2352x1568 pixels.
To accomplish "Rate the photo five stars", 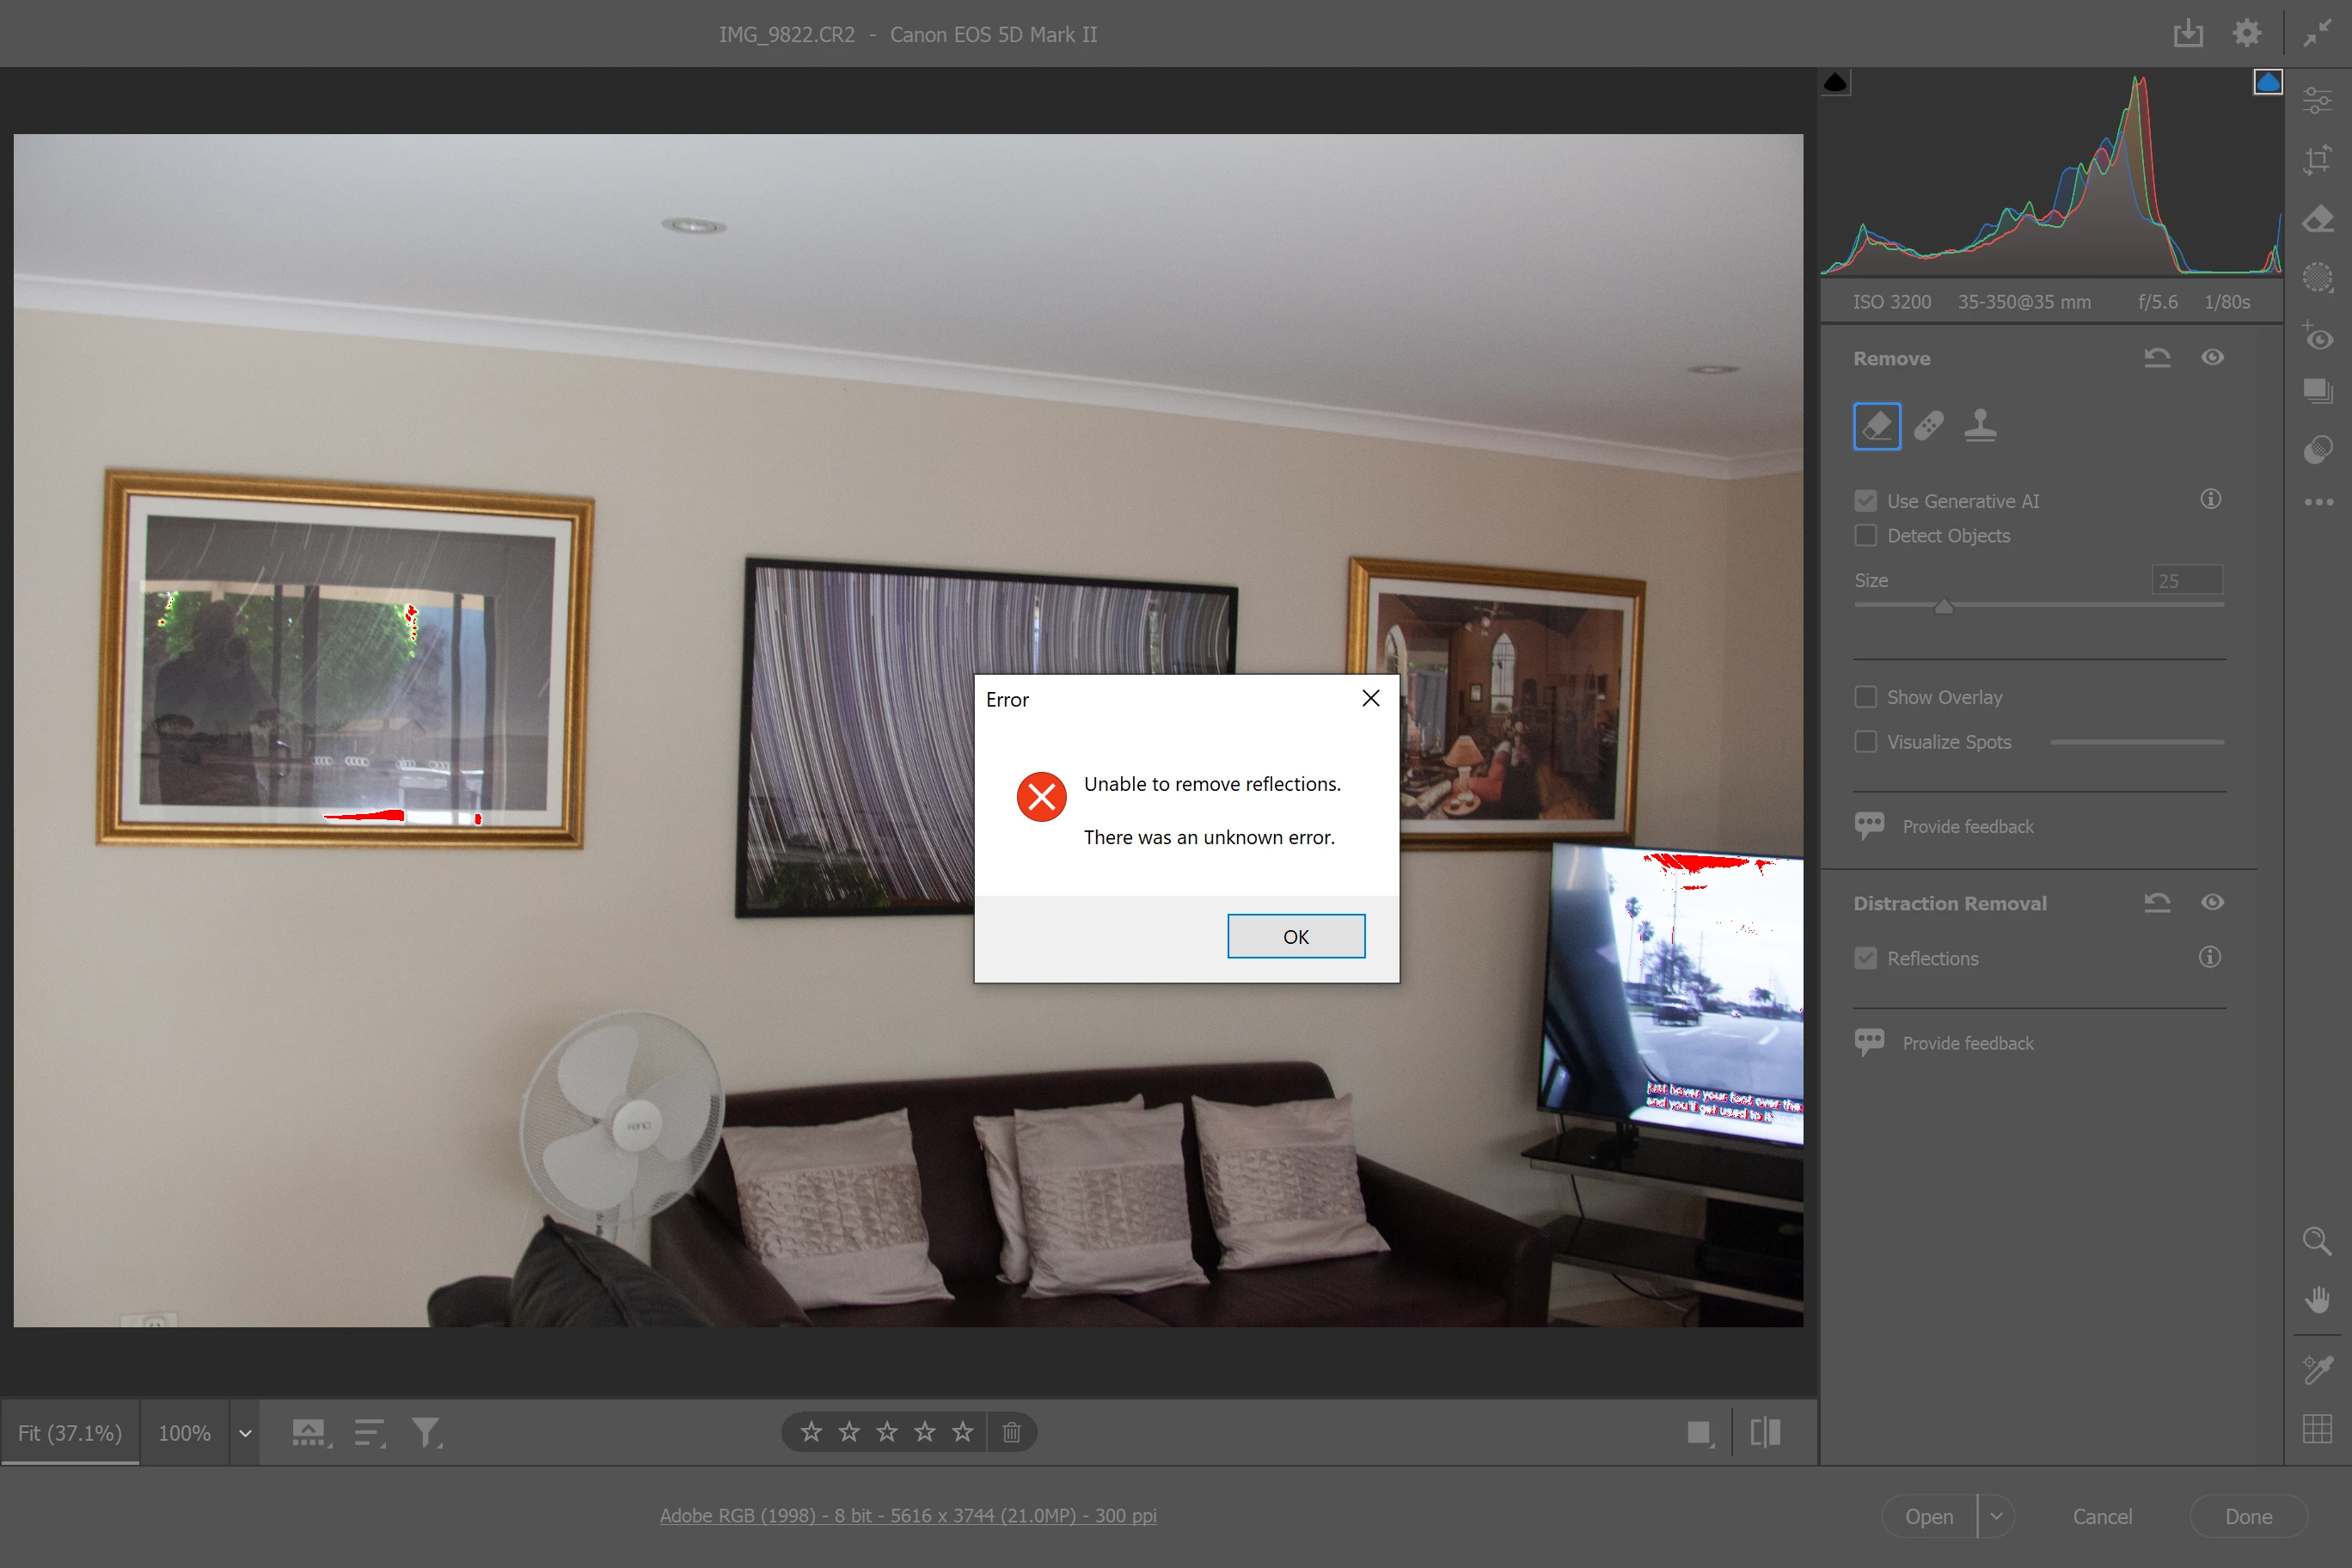I will (962, 1432).
